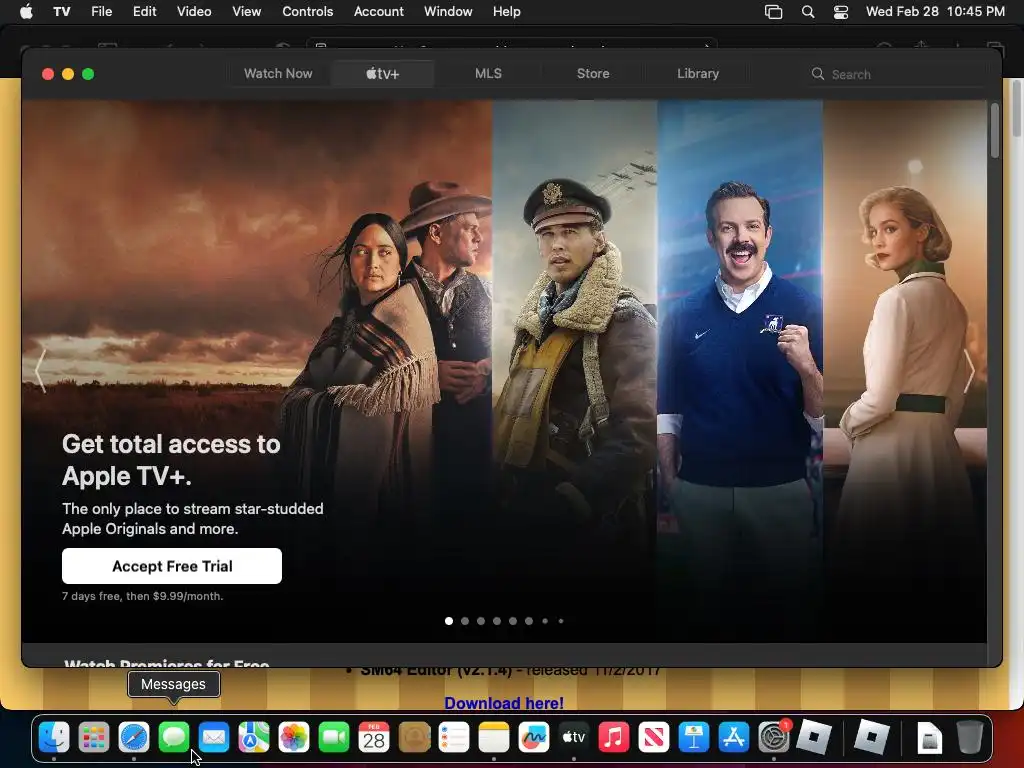Viewport: 1024px width, 768px height.
Task: Open the Controls menu
Action: pos(308,11)
